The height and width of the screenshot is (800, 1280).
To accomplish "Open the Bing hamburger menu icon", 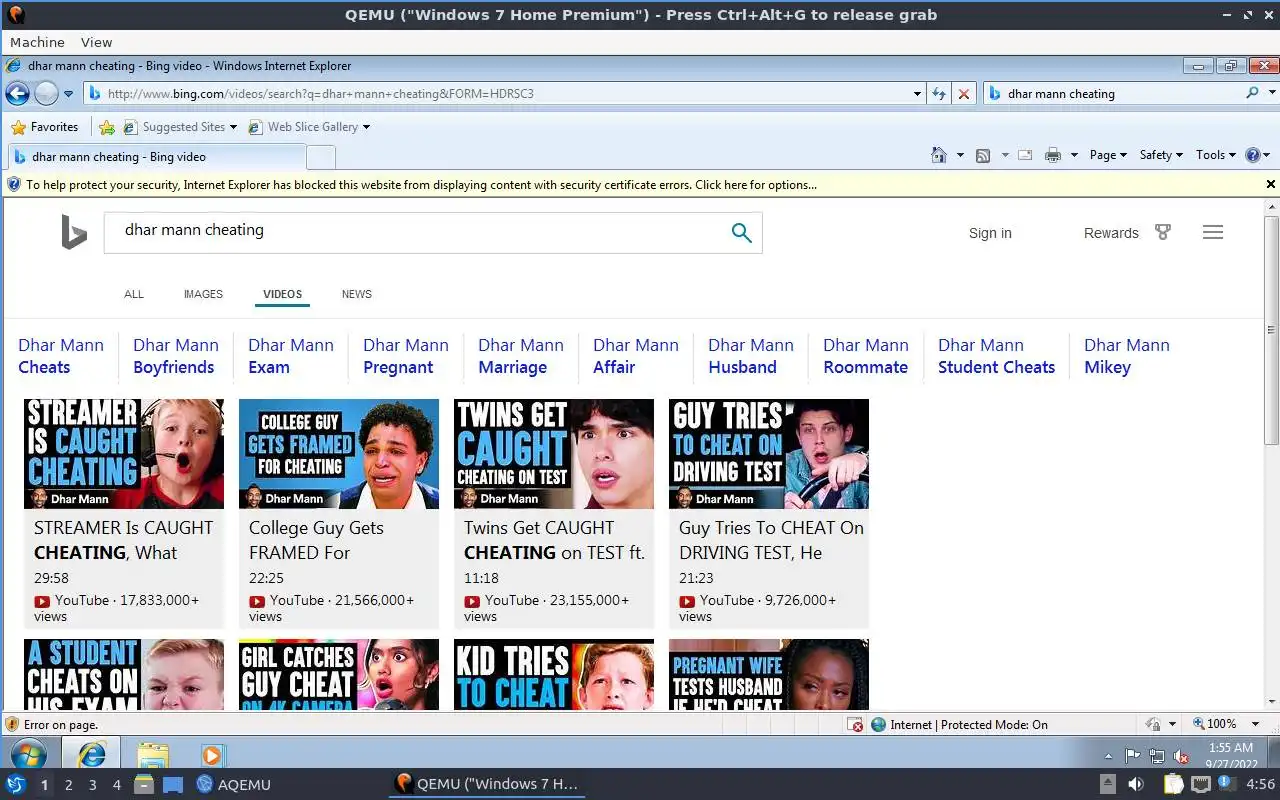I will 1213,232.
